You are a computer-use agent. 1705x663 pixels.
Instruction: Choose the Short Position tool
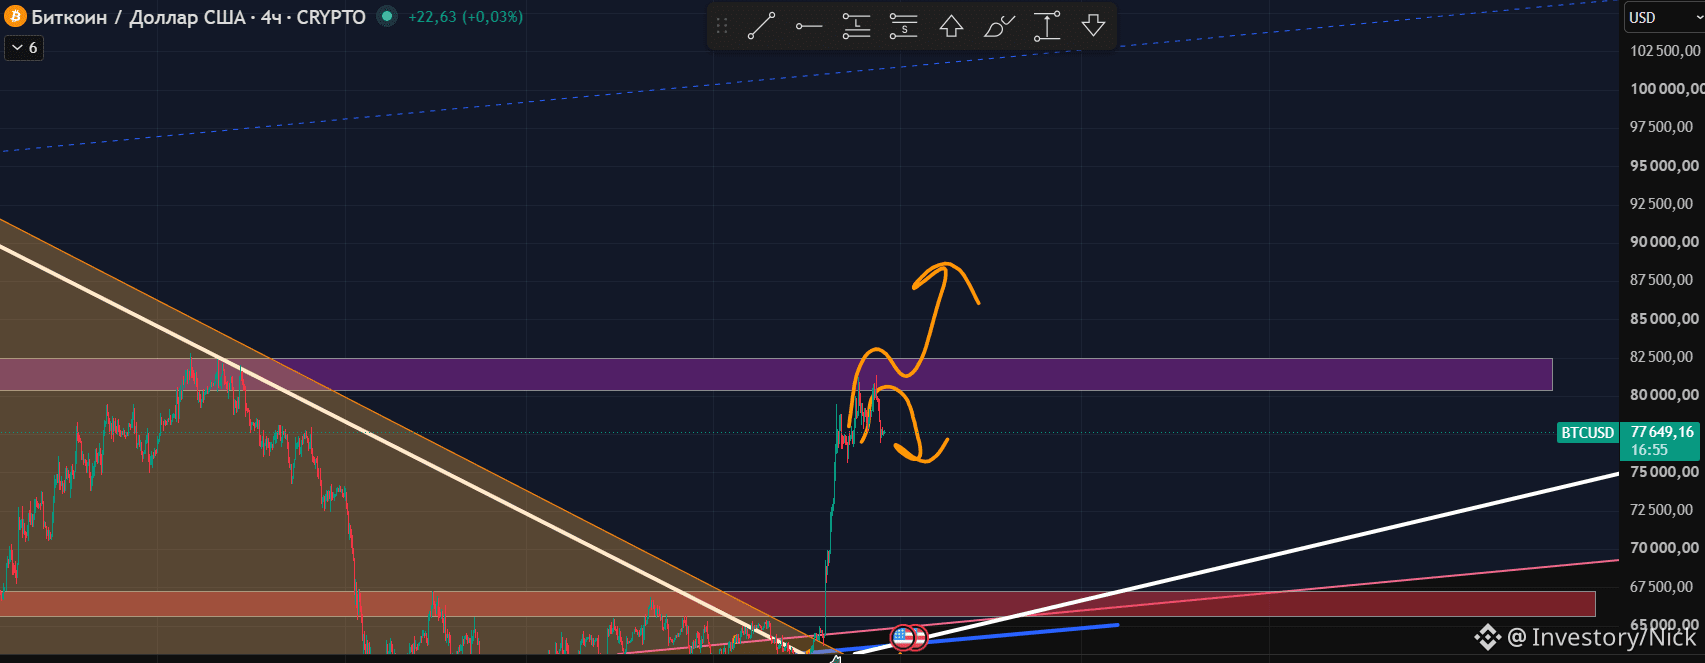tap(904, 26)
